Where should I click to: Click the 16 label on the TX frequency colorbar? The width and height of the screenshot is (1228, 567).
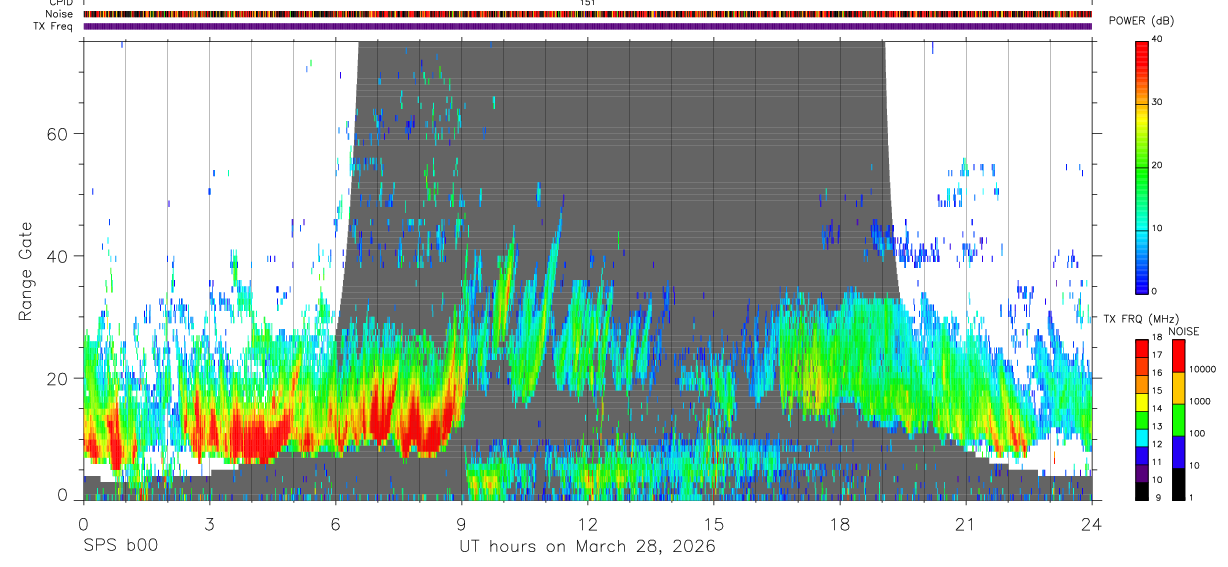pyautogui.click(x=1156, y=373)
